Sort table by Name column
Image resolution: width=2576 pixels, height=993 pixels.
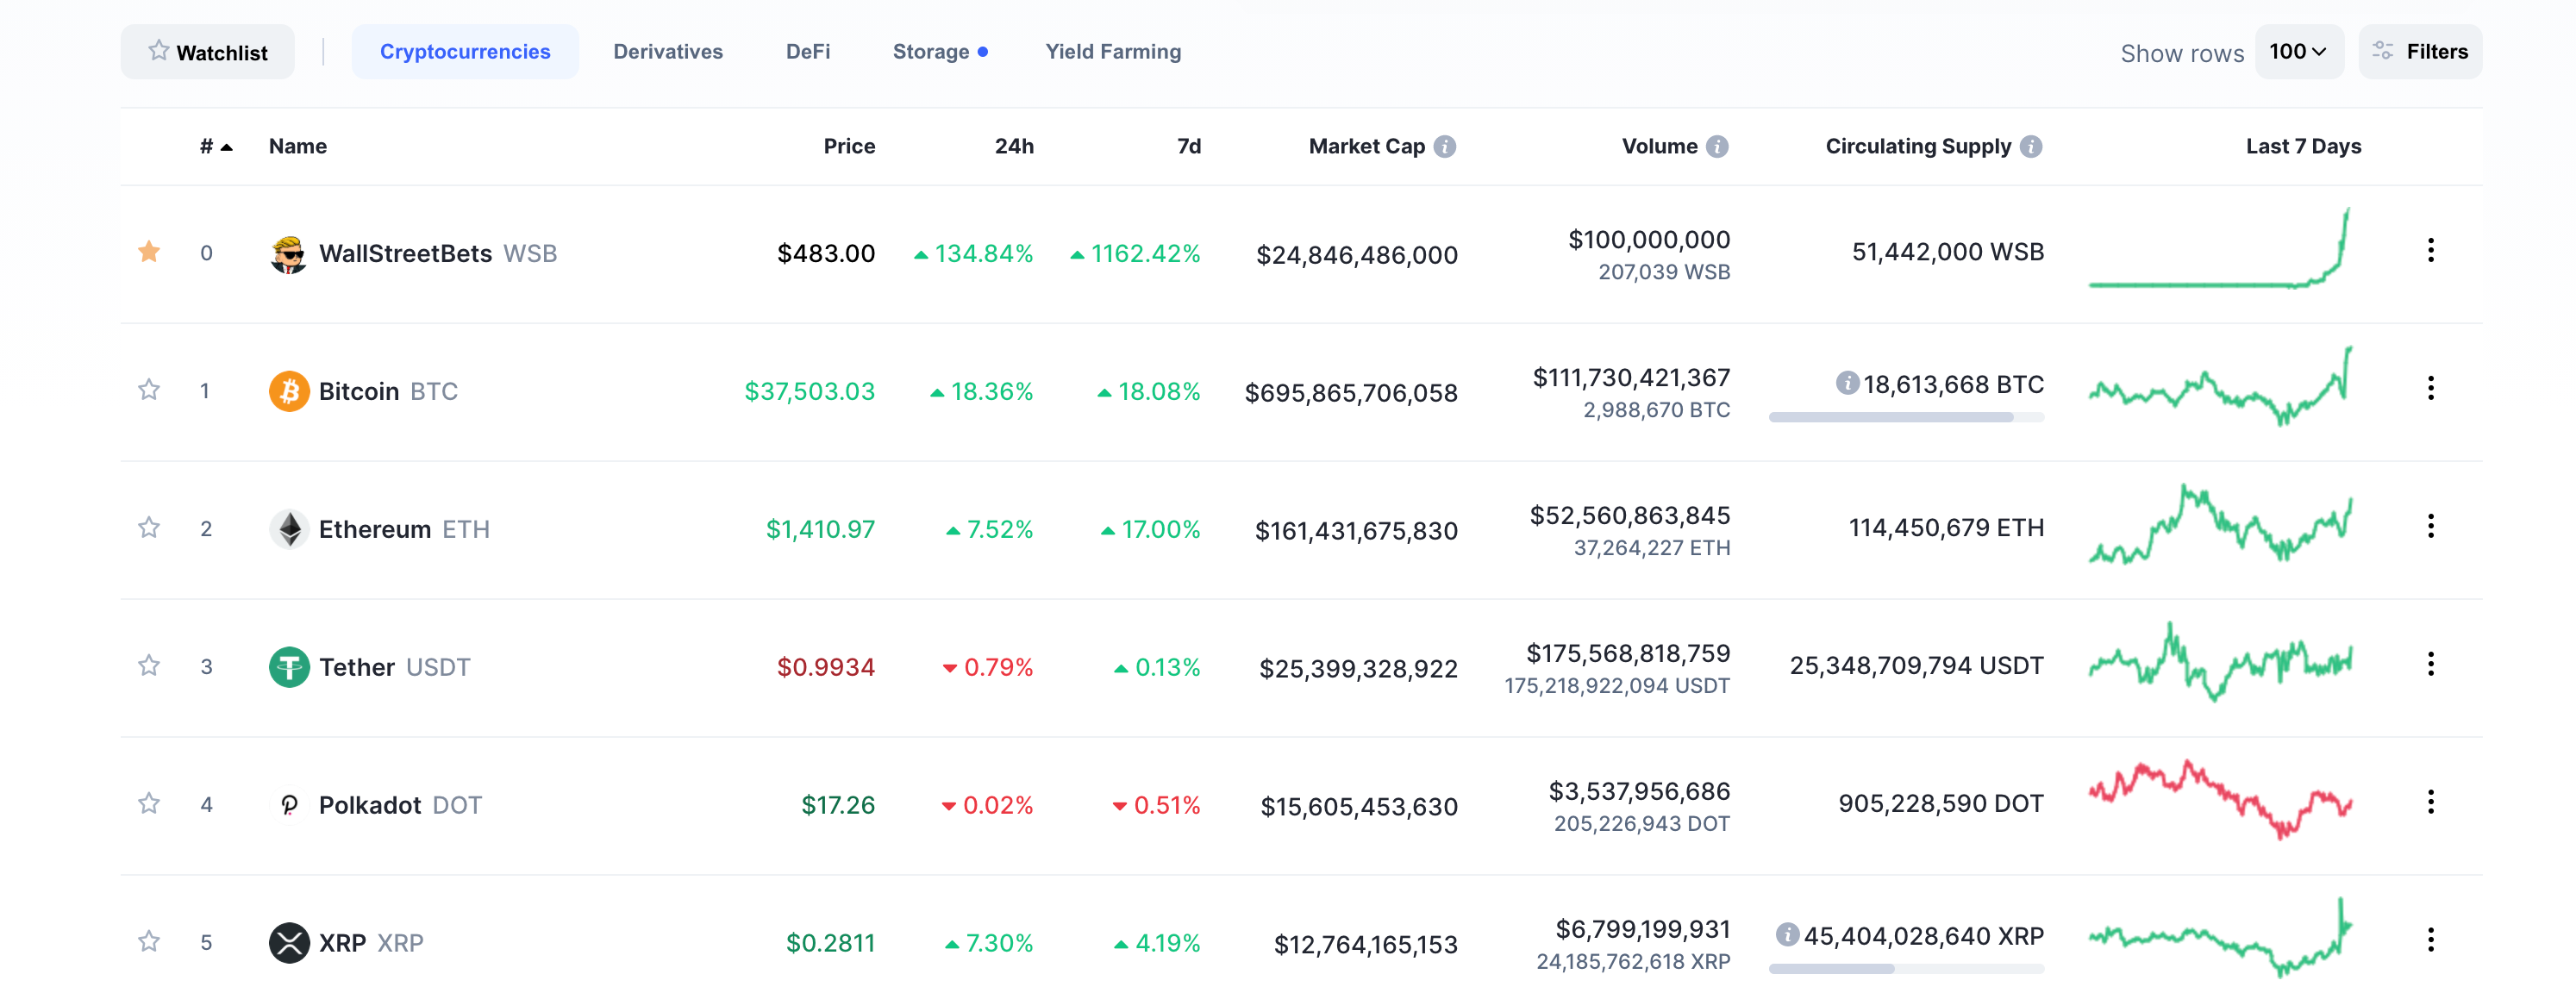(x=298, y=147)
